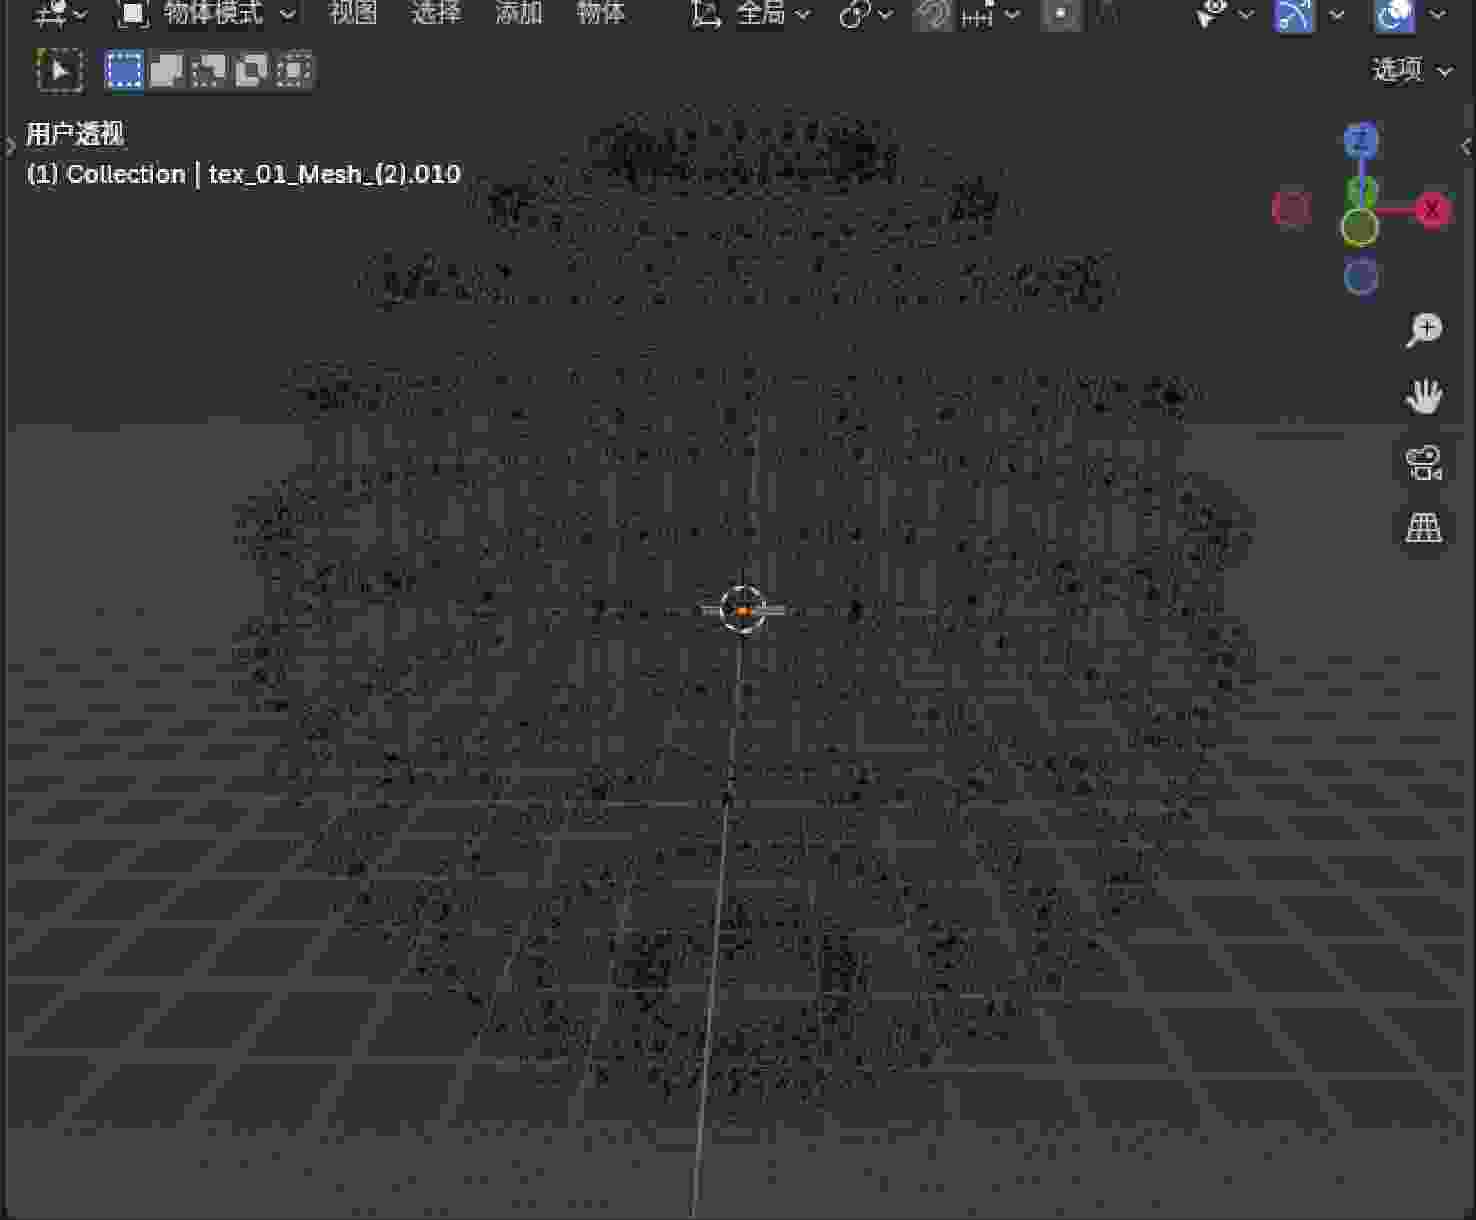
Task: Expand the 选项 options dropdown
Action: [x=1410, y=70]
